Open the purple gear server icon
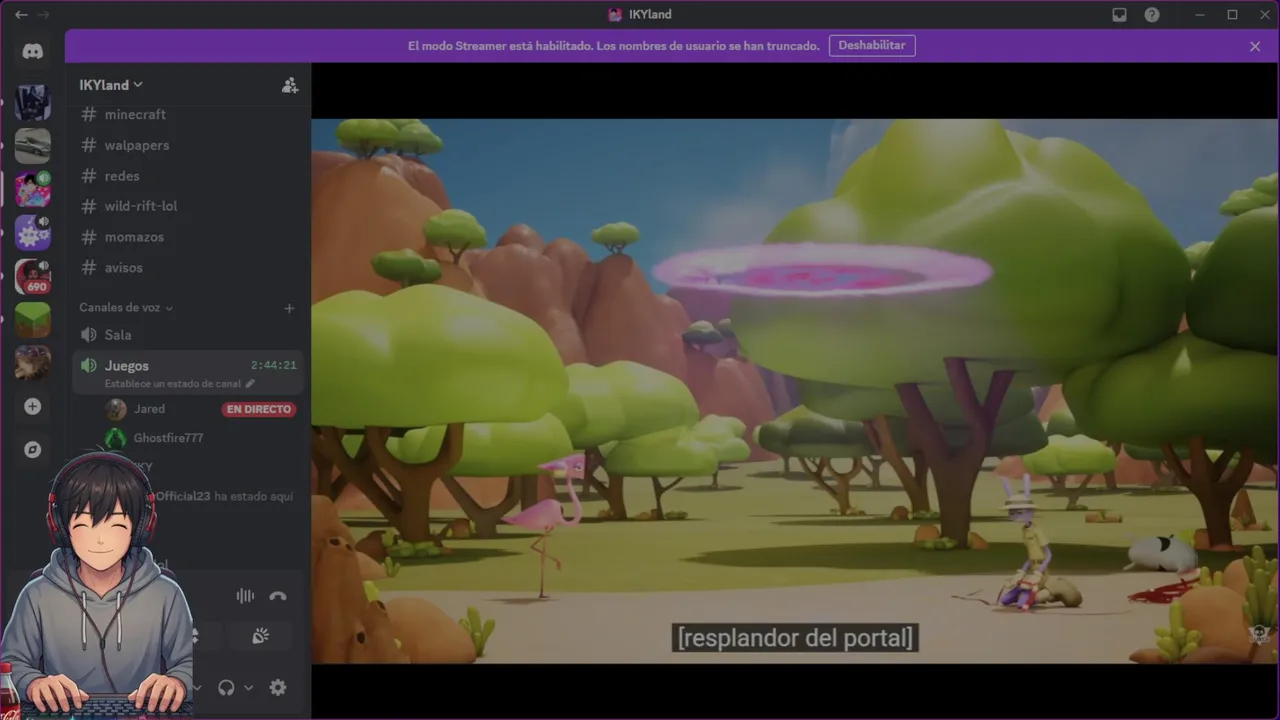Screen dimensions: 1280x720 pyautogui.click(x=33, y=232)
